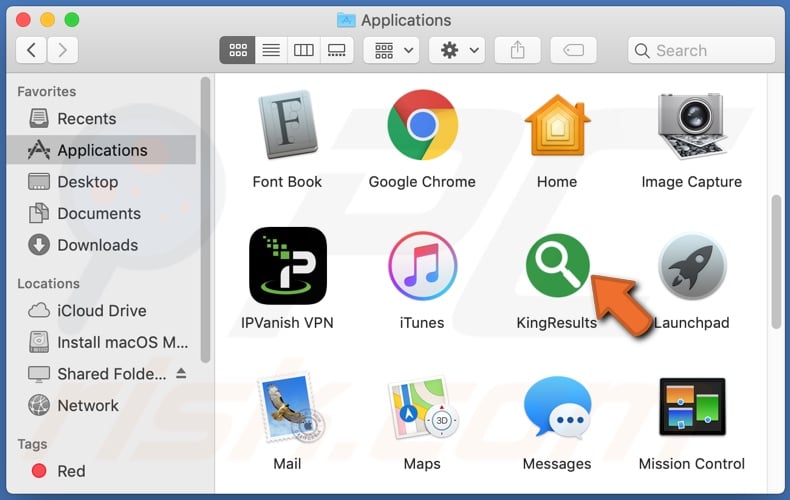The image size is (790, 500).
Task: Select Applications in the sidebar
Action: click(x=101, y=150)
